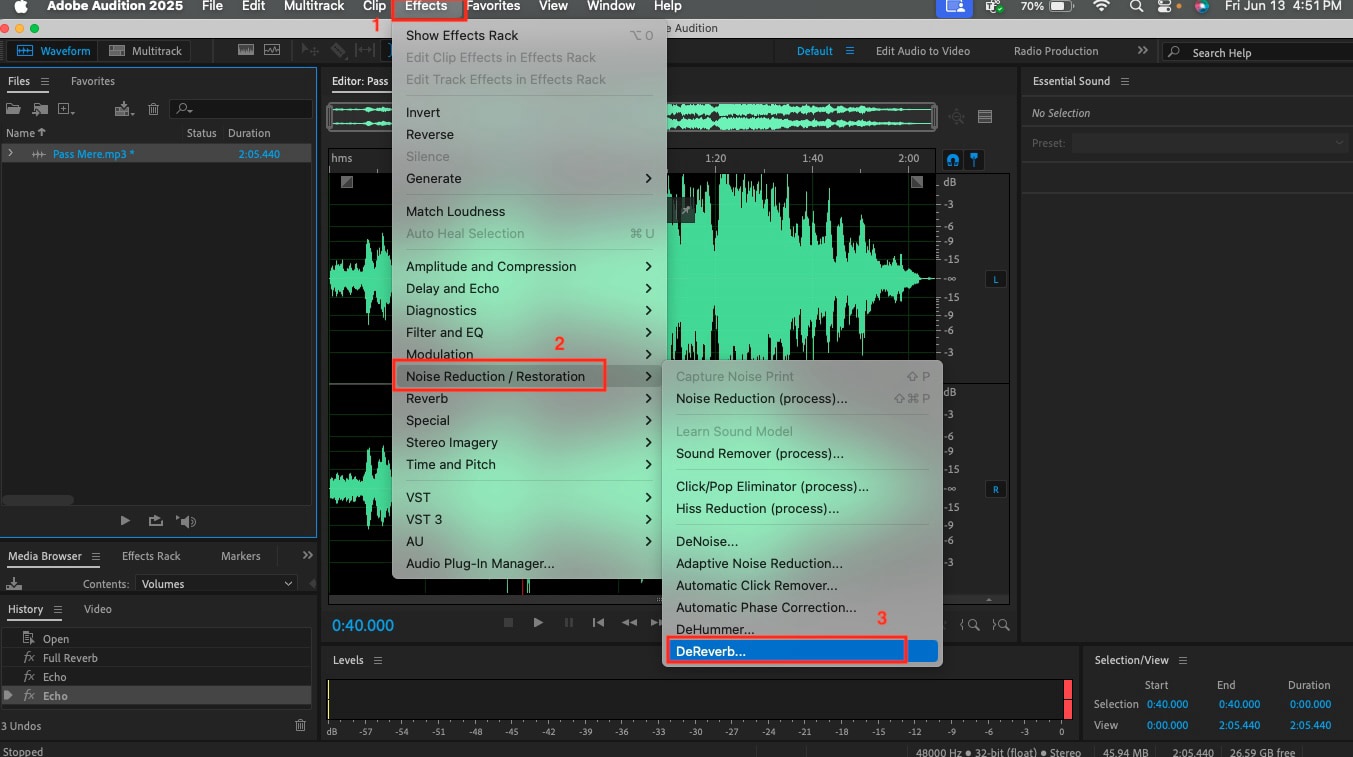
Task: Click Play button in editor transport
Action: 538,622
